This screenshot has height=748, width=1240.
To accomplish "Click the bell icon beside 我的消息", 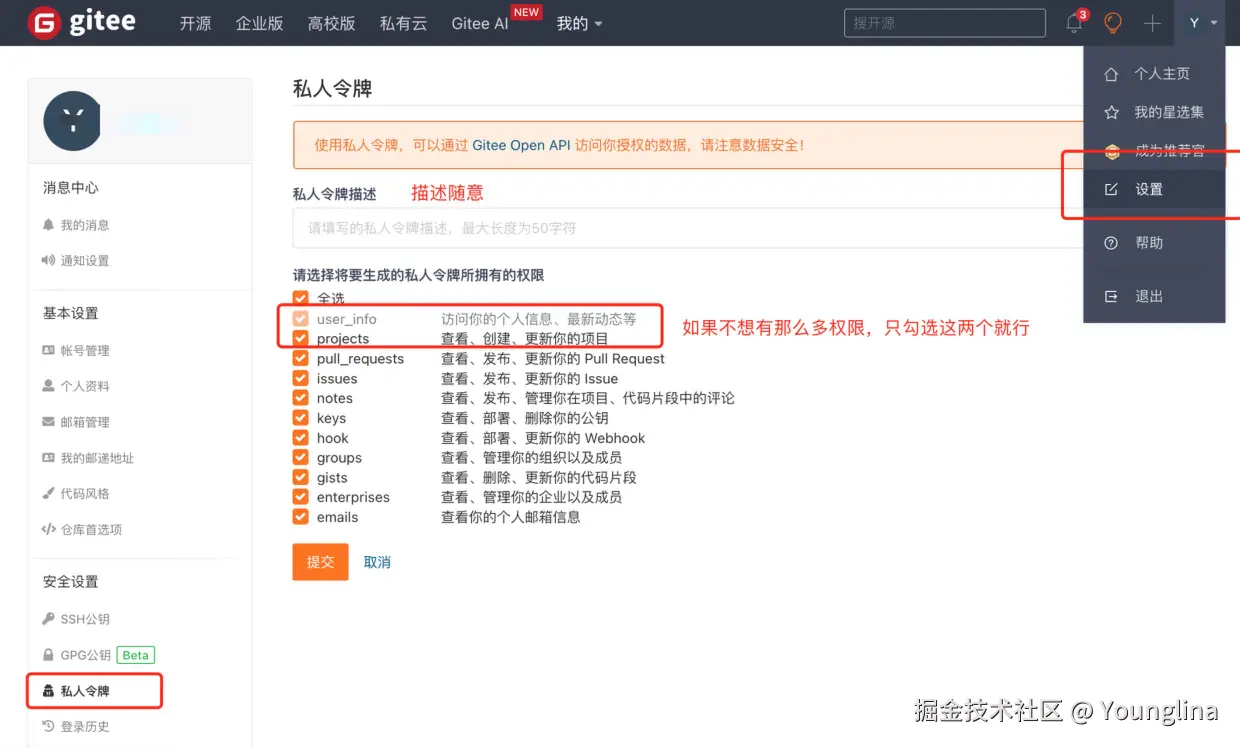I will 48,225.
